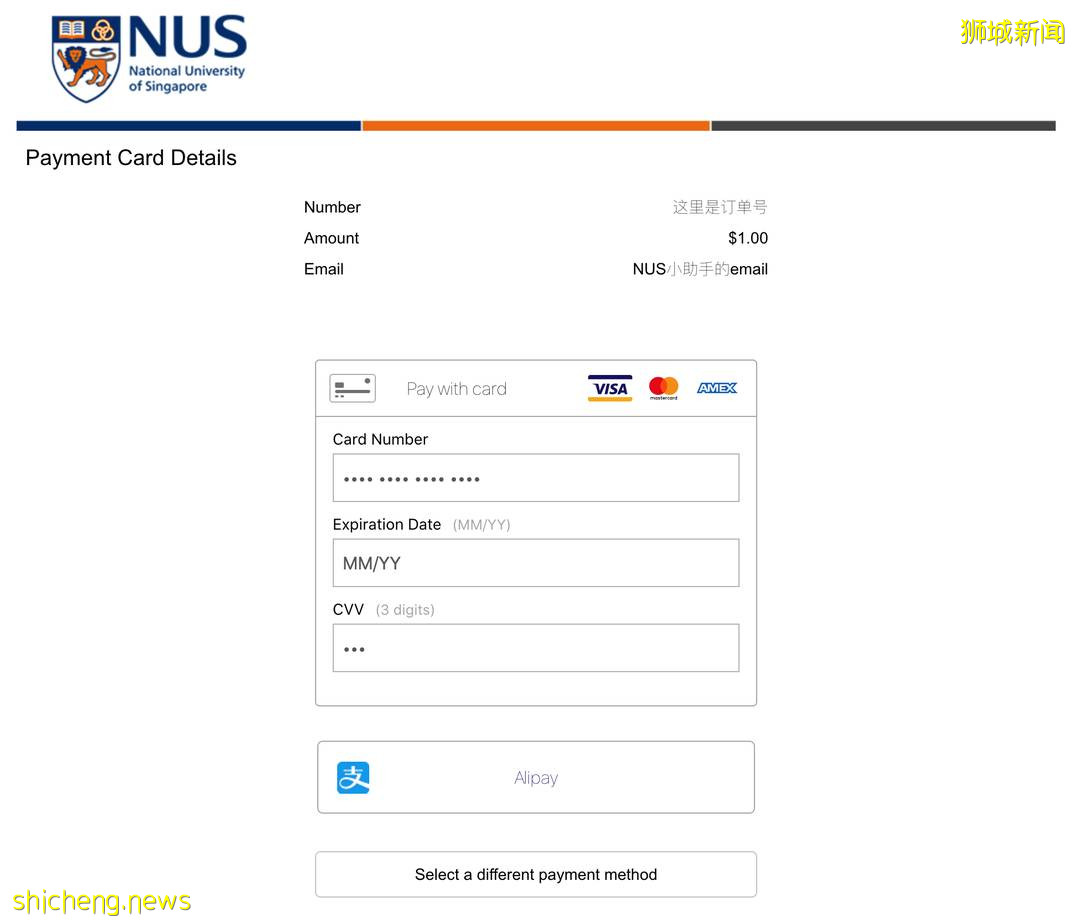The image size is (1080, 921).
Task: Click the $1.00 amount value
Action: click(x=748, y=238)
